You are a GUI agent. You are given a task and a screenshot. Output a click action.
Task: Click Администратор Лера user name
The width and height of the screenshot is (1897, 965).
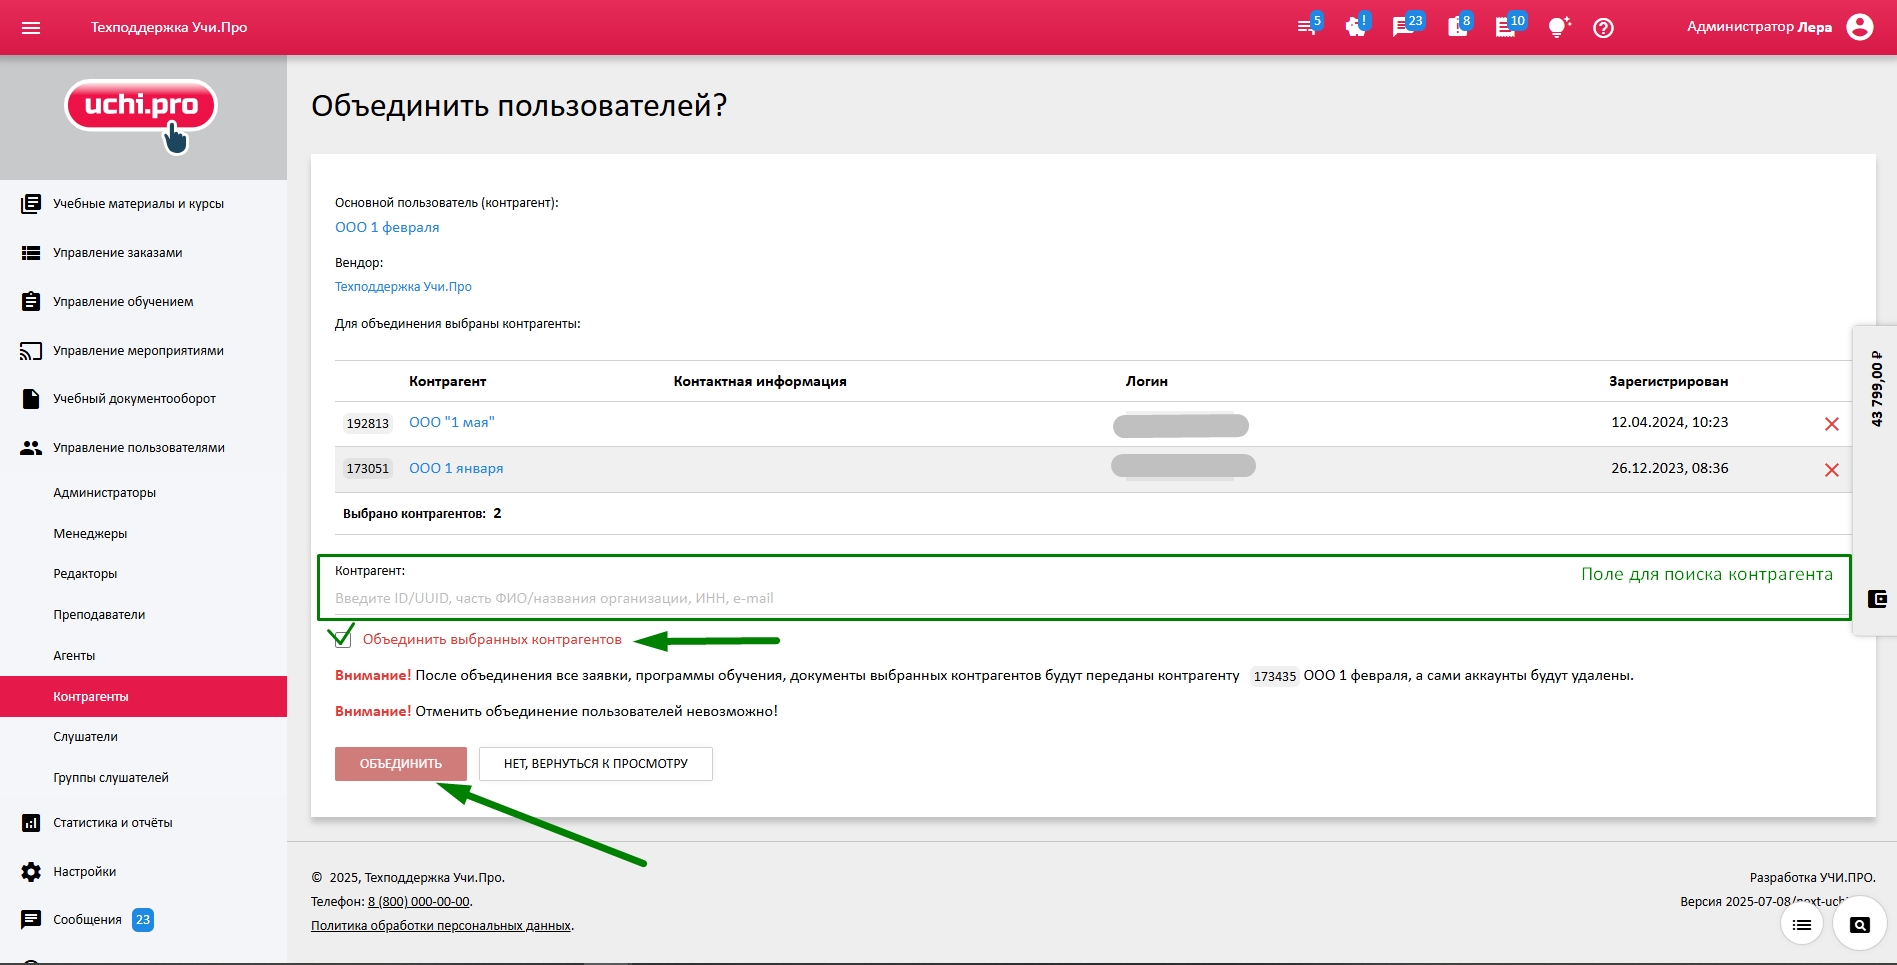tap(1759, 27)
